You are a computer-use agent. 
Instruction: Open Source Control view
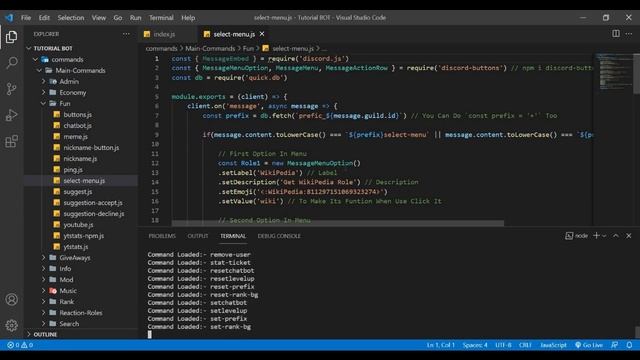pyautogui.click(x=11, y=89)
